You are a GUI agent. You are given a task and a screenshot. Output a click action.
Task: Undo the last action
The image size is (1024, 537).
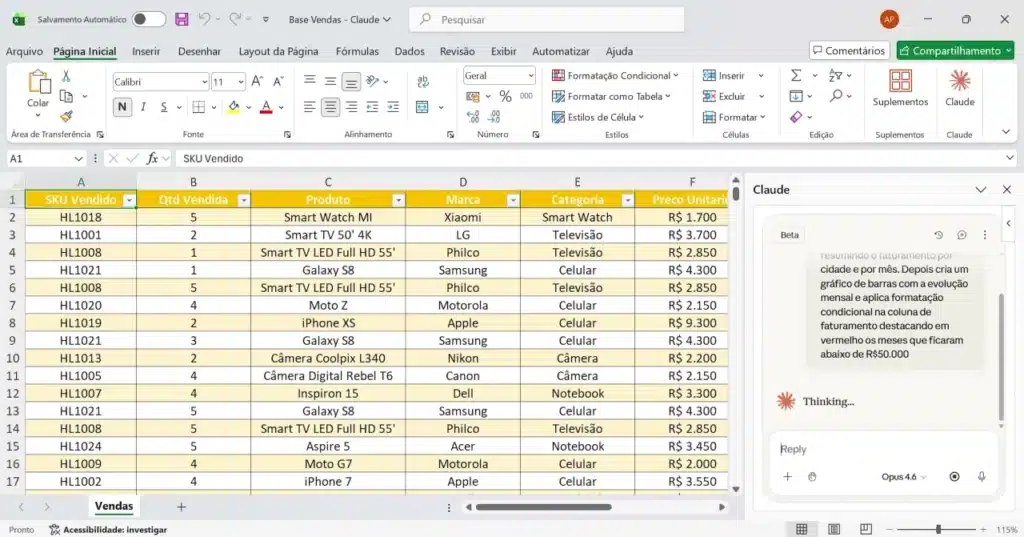(x=204, y=20)
